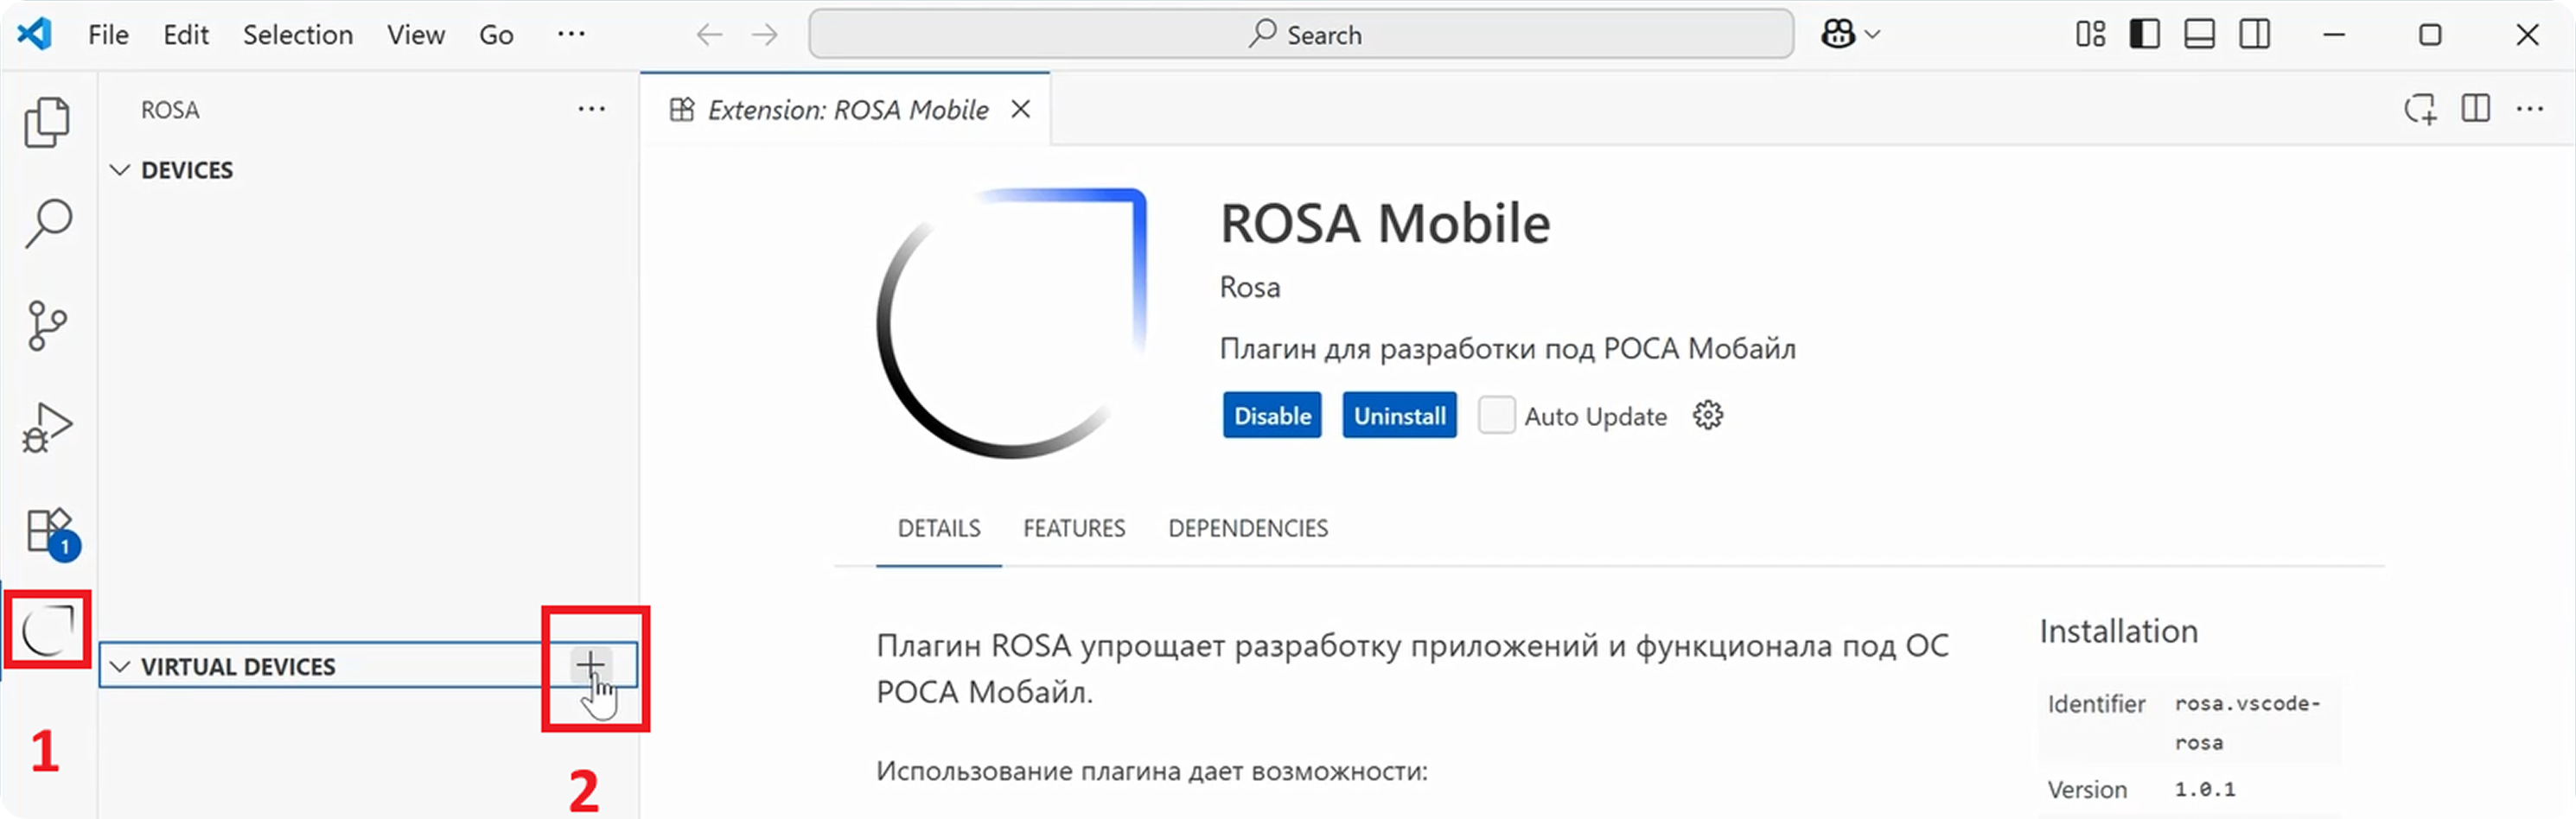The image size is (2576, 819).
Task: Open the Copilot chat icon
Action: [x=1838, y=34]
